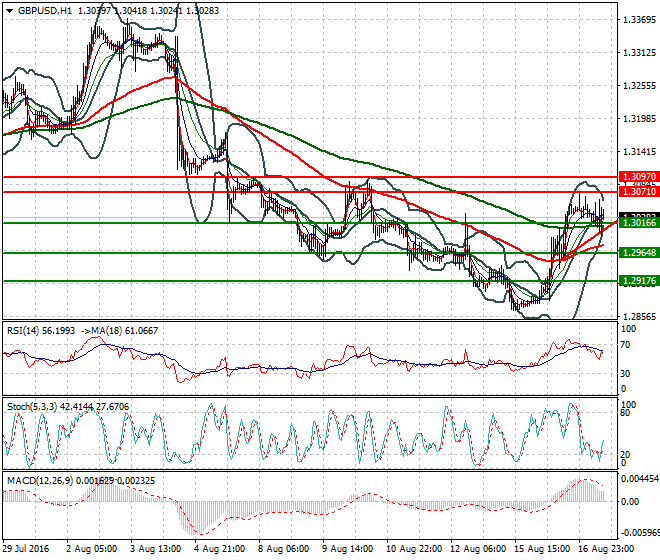Viewport: 660px width, 560px height.
Task: Click the 4 Aug 21:00 time label
Action: [220, 549]
